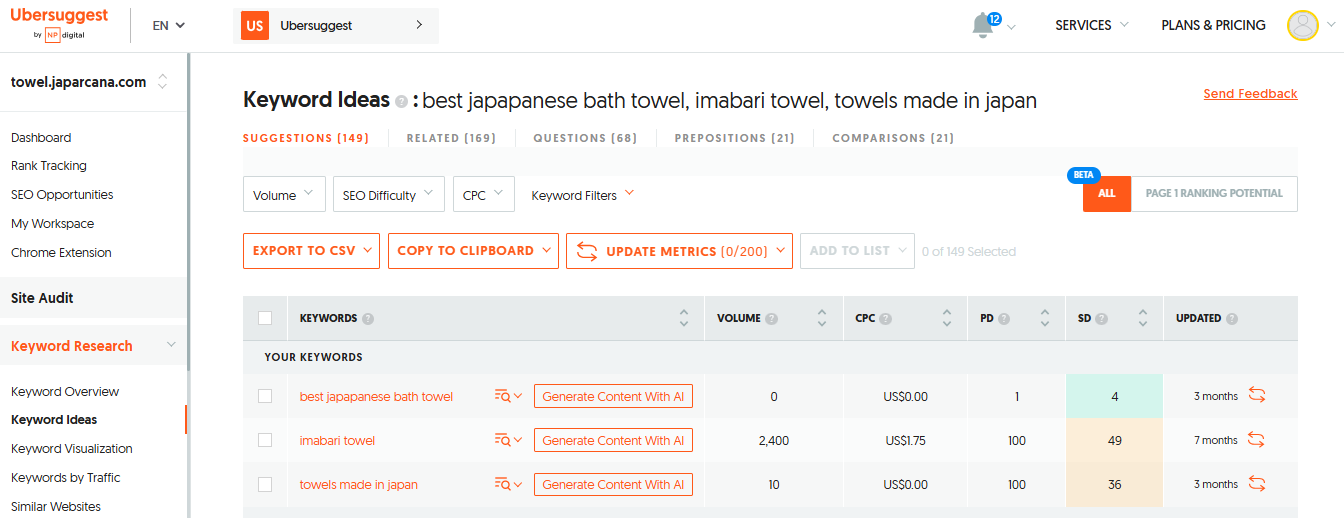Viewport: 1344px width, 518px height.
Task: Generate Content With AI for best japapanese bath towel
Action: [x=613, y=396]
